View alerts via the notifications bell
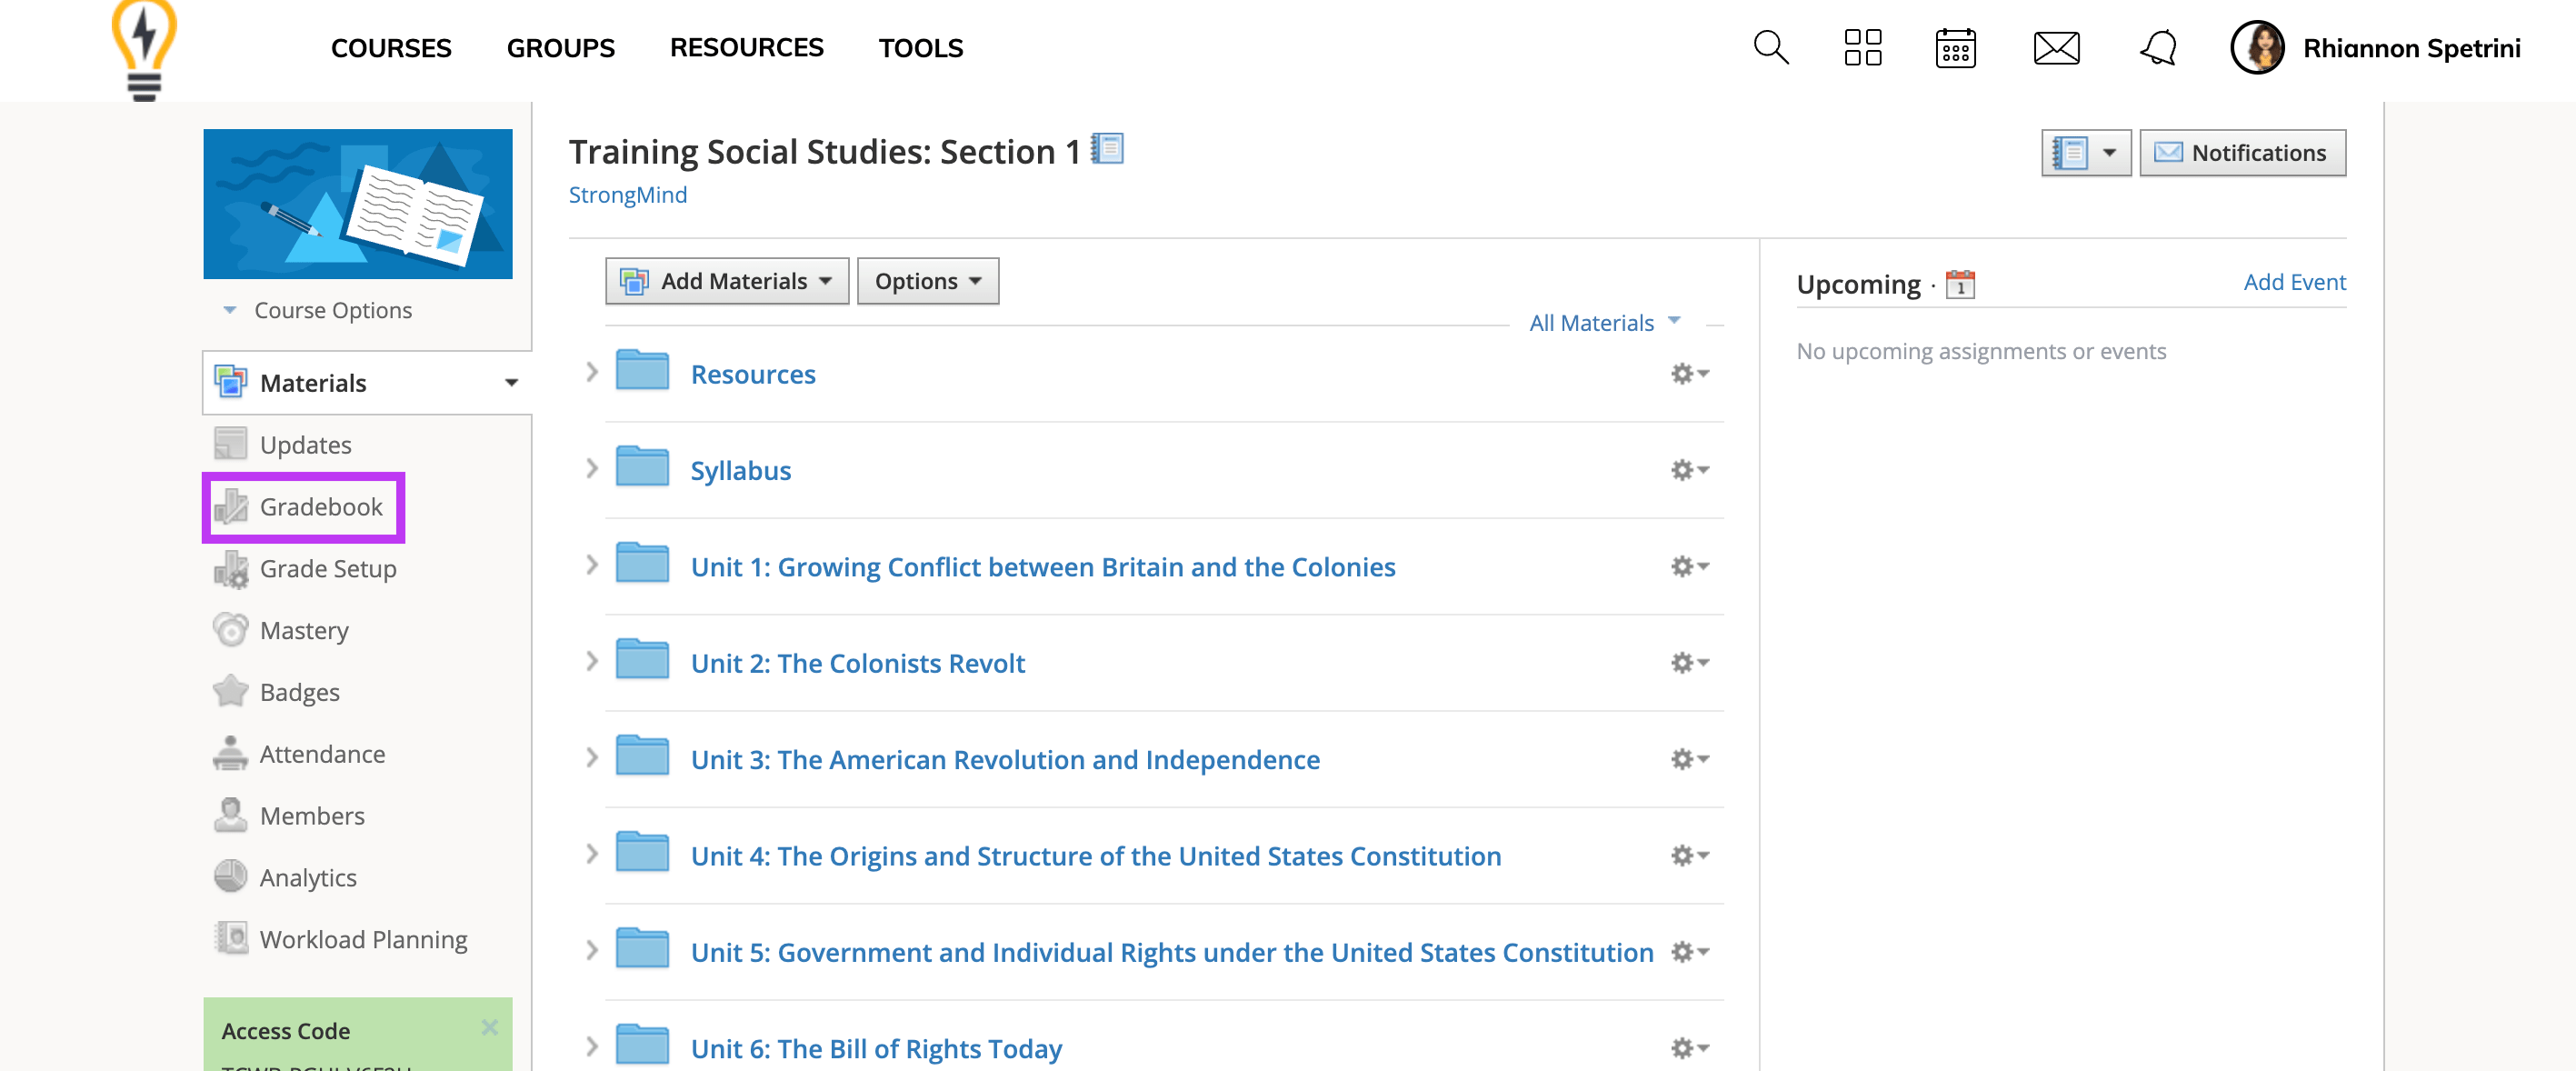The width and height of the screenshot is (2576, 1071). coord(2158,47)
